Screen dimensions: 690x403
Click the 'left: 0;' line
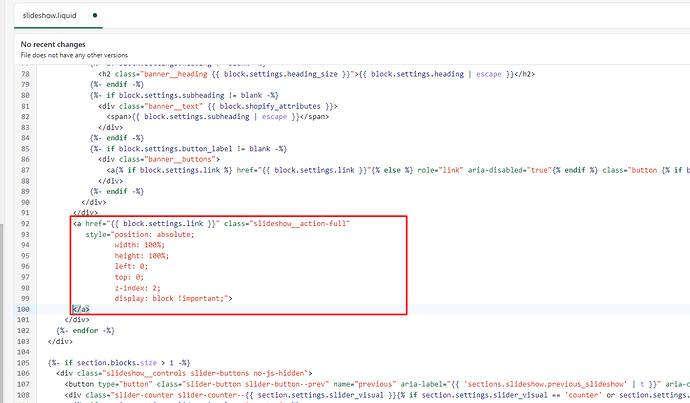(x=131, y=266)
